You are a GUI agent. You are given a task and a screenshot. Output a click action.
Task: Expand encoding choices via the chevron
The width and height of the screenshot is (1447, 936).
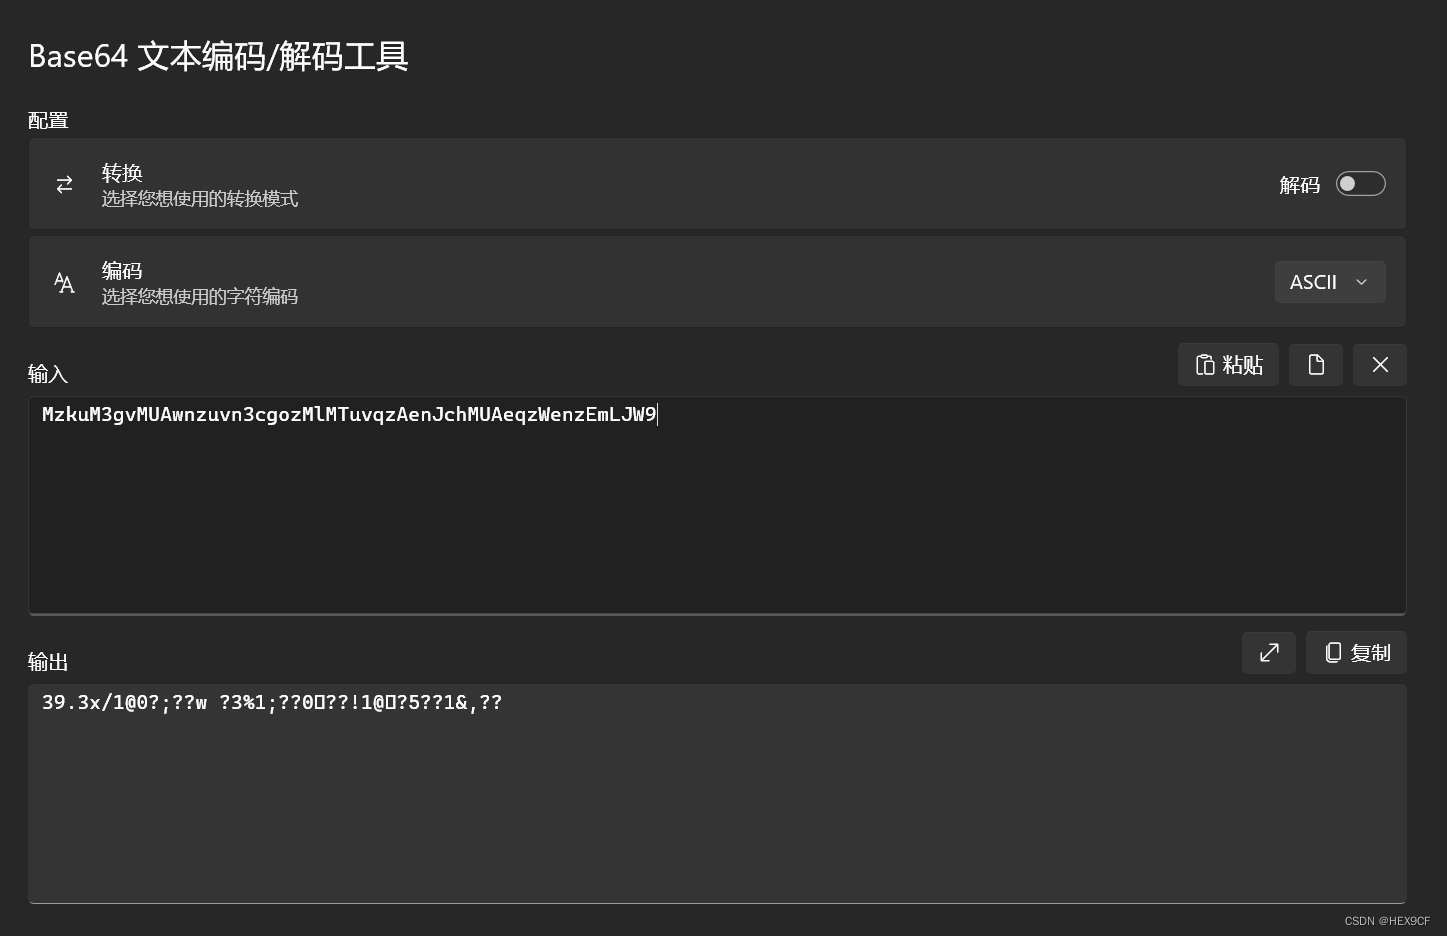1361,282
